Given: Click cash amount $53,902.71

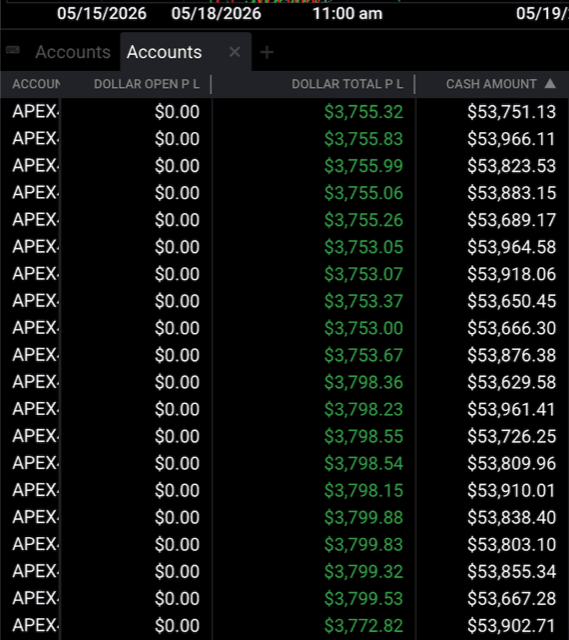Looking at the screenshot, I should tap(511, 625).
